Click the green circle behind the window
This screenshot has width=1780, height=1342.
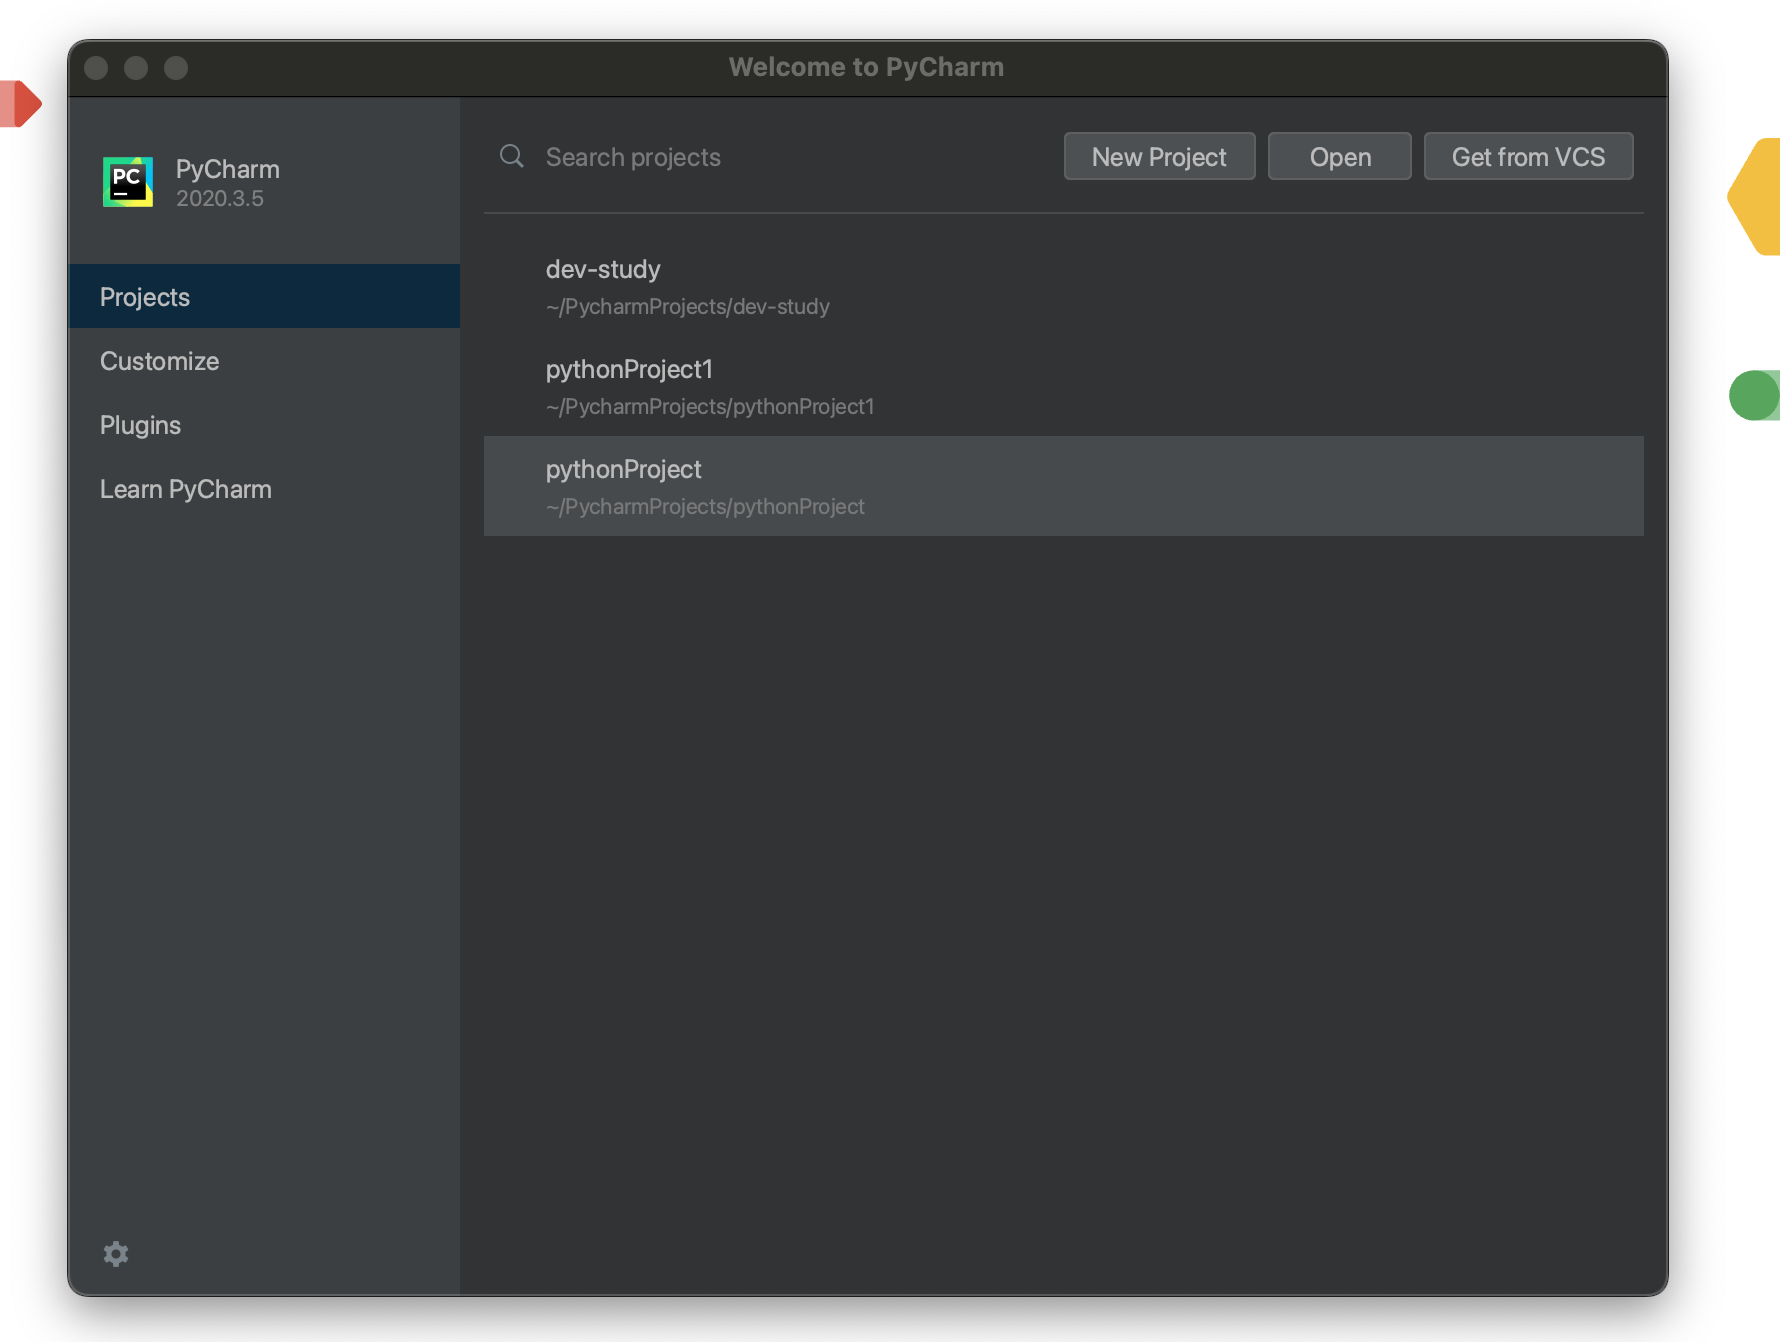tap(1755, 395)
